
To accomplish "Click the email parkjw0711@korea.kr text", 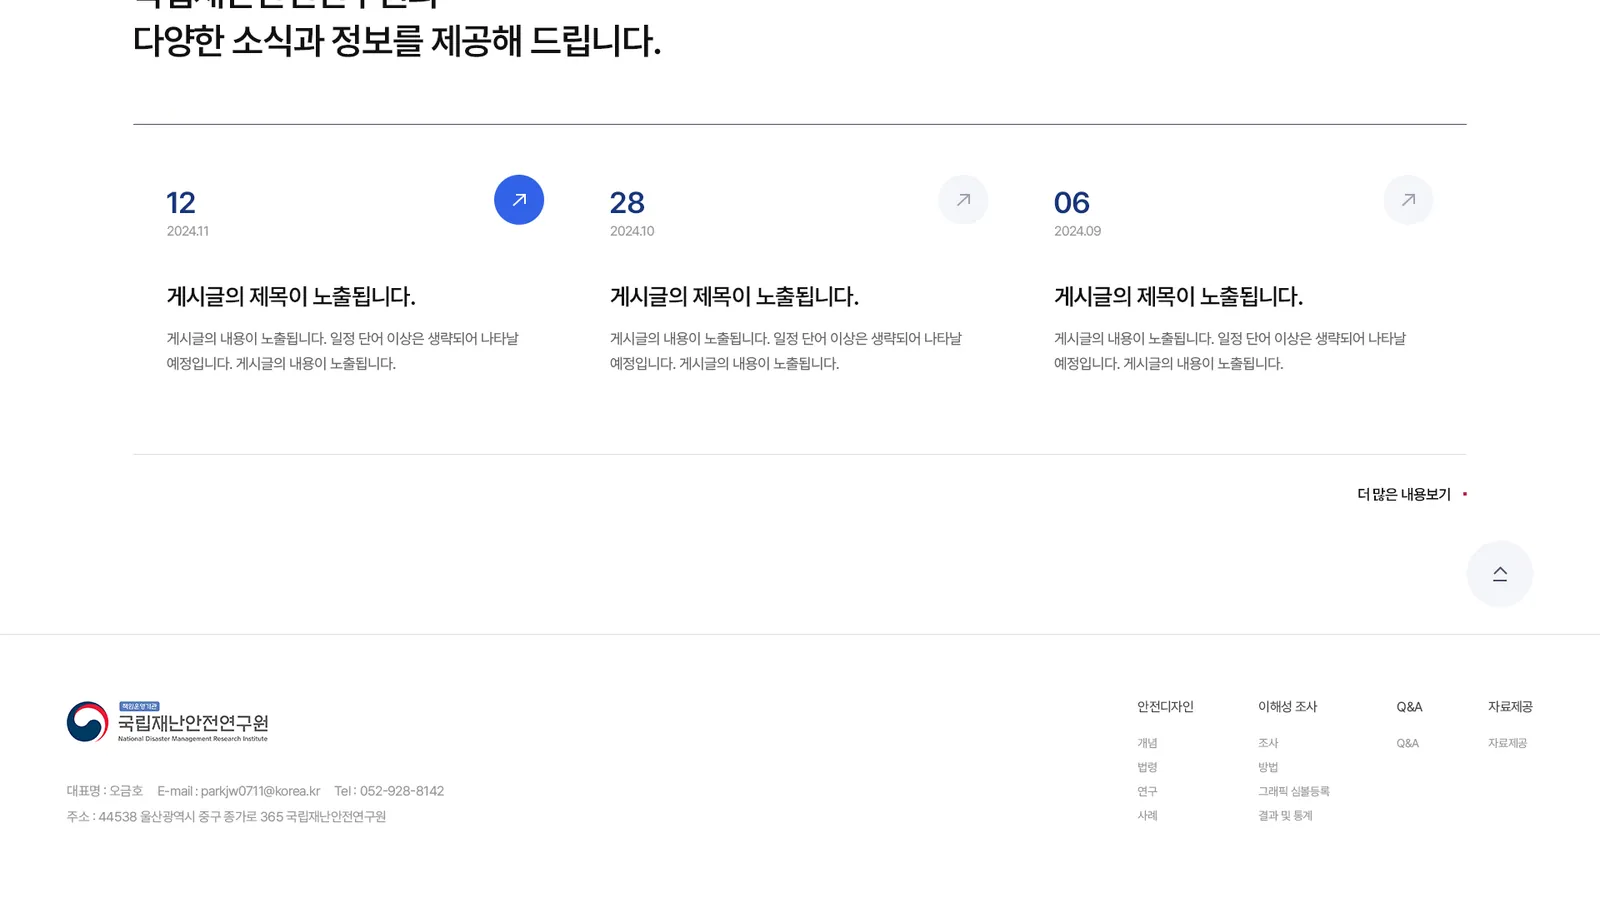I will 260,791.
